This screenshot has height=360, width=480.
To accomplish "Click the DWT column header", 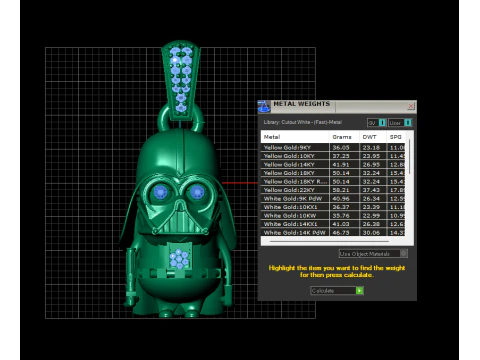I will point(373,137).
